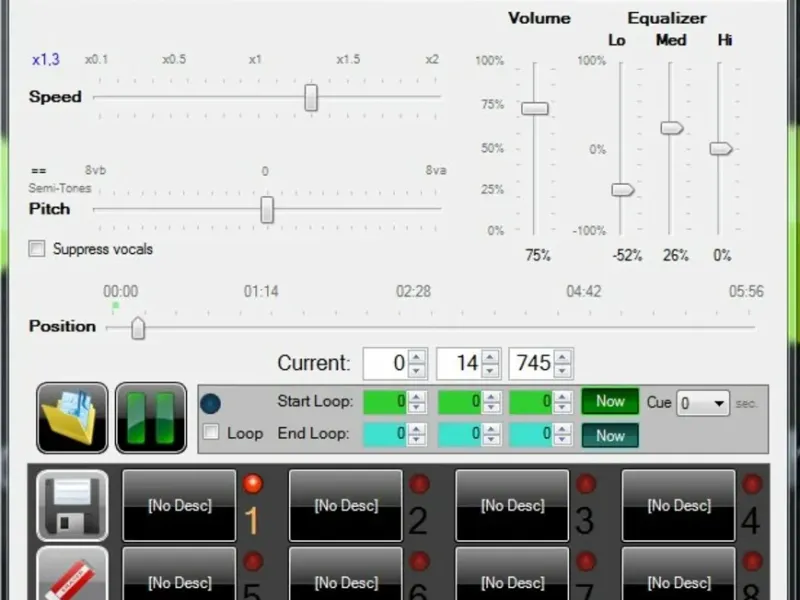Screen dimensions: 800x600
Task: Click the blue loop indicator circle
Action: click(x=210, y=403)
